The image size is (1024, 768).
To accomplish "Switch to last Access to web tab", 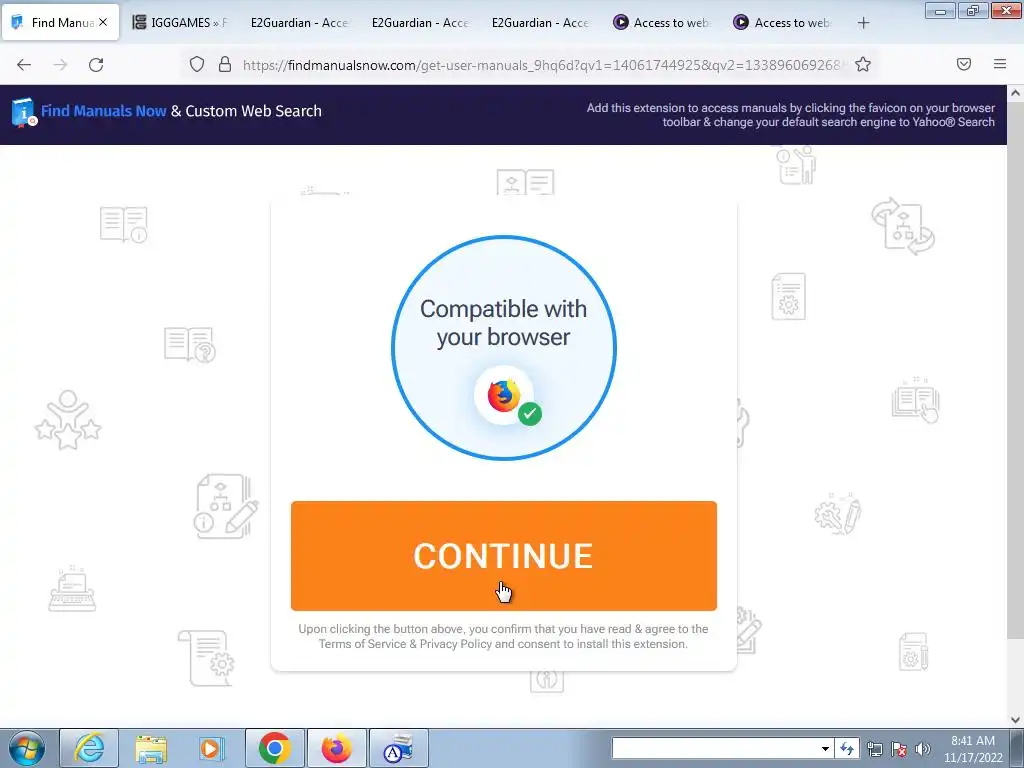I will (x=781, y=23).
